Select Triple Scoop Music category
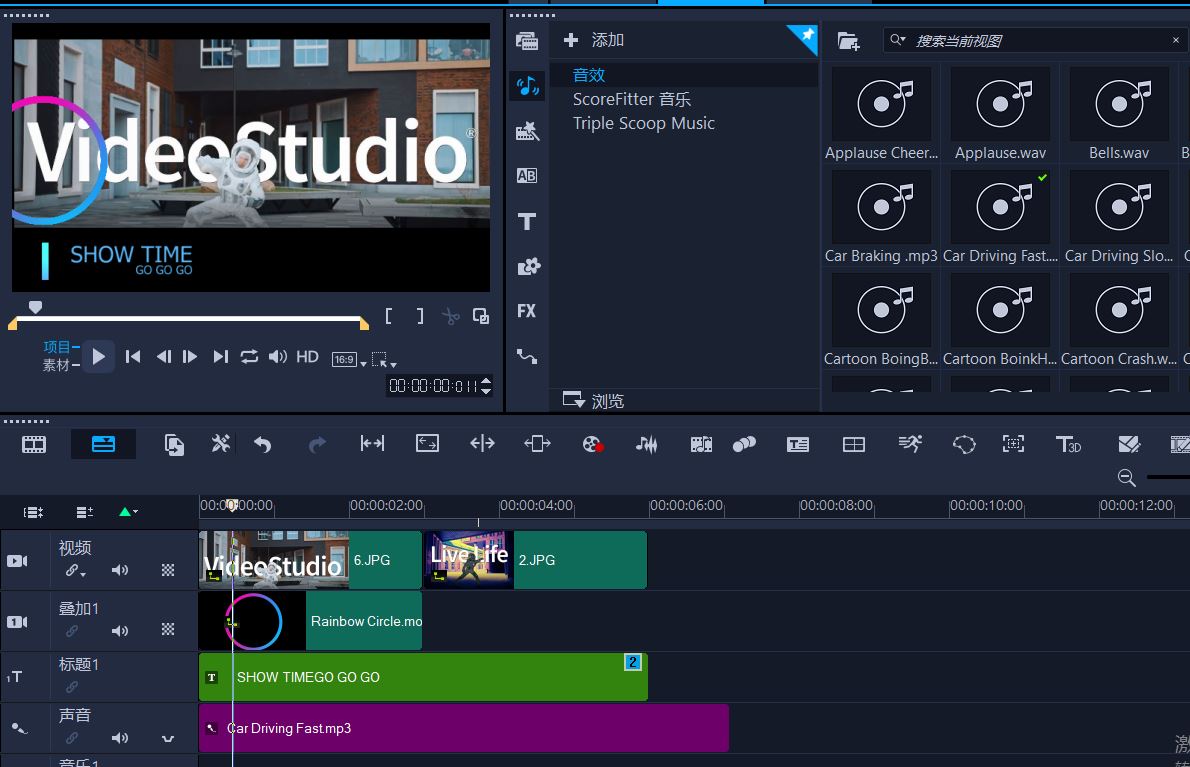The image size is (1190, 767). tap(644, 123)
